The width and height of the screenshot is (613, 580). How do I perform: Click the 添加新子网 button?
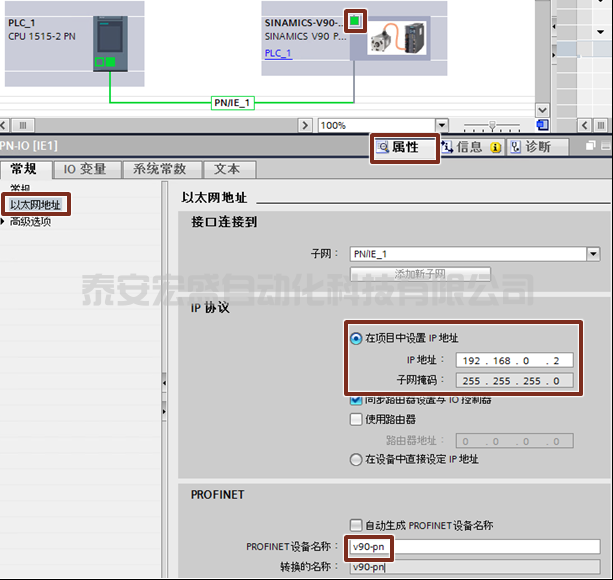[x=420, y=274]
